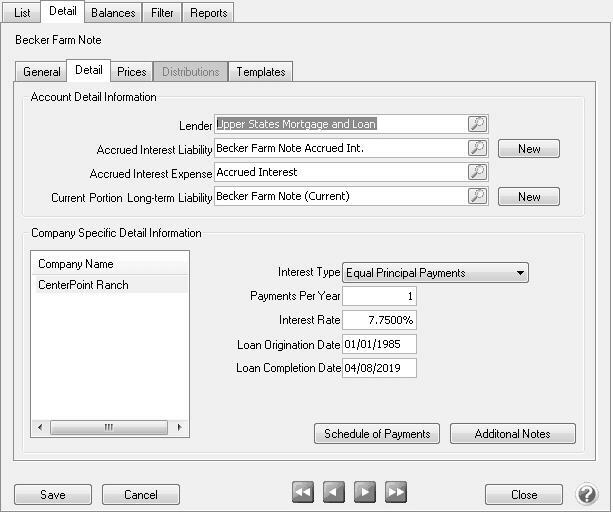Open the Reports tab
The height and width of the screenshot is (513, 613).
coord(209,13)
